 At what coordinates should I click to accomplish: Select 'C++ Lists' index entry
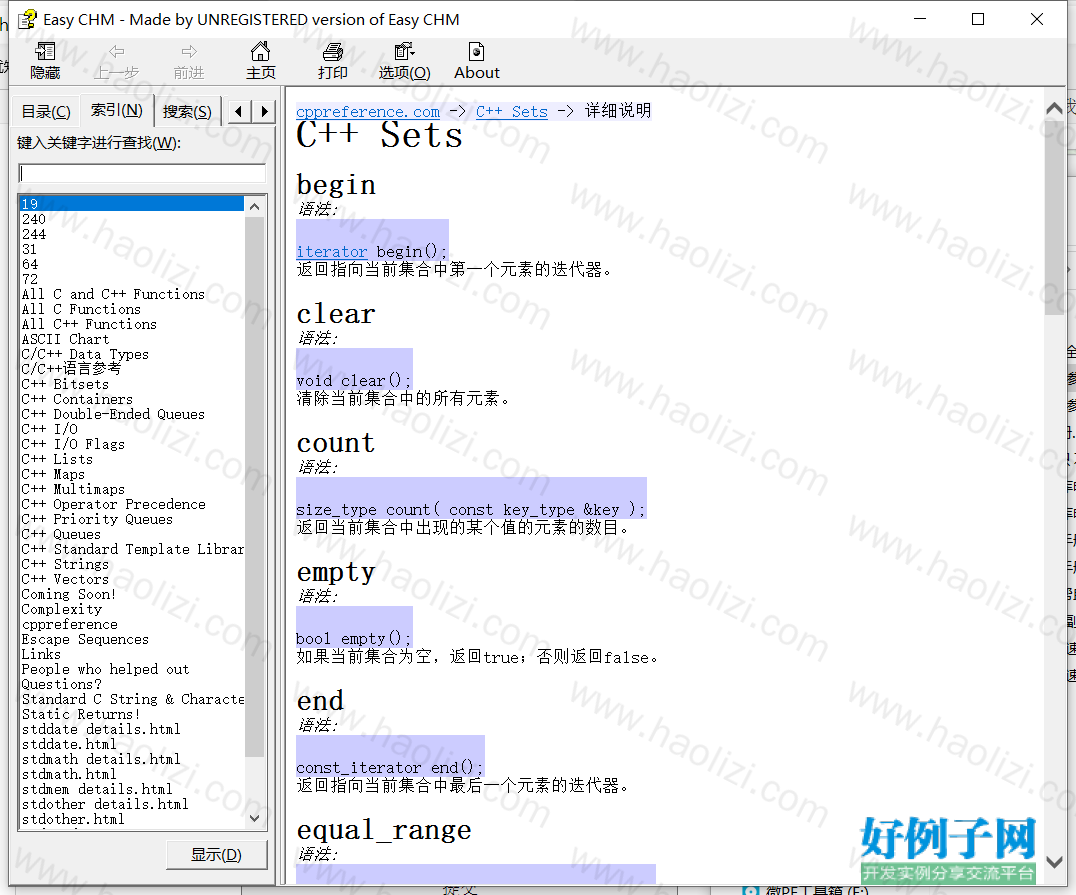(57, 459)
